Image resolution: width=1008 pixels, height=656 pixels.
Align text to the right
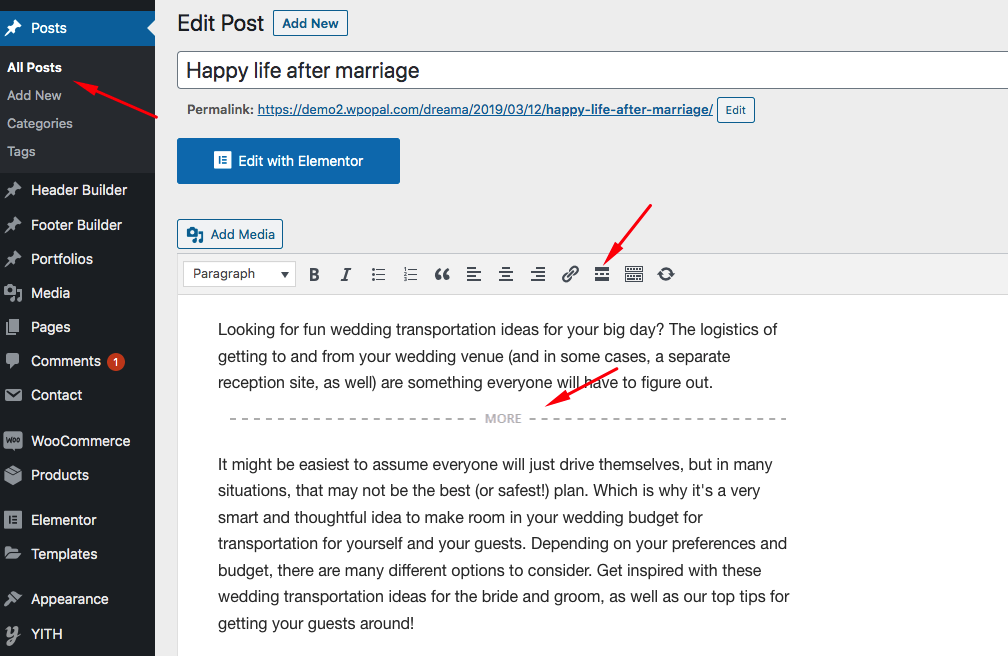tap(538, 274)
